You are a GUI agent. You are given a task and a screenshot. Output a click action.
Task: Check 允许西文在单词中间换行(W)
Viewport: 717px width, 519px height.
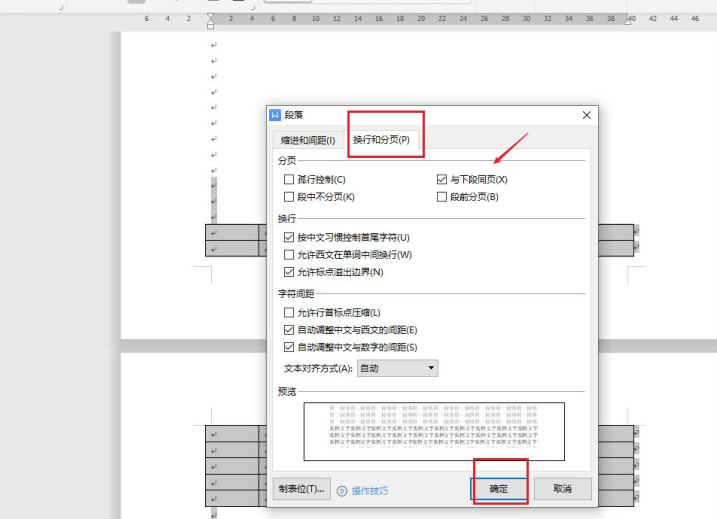tap(289, 255)
